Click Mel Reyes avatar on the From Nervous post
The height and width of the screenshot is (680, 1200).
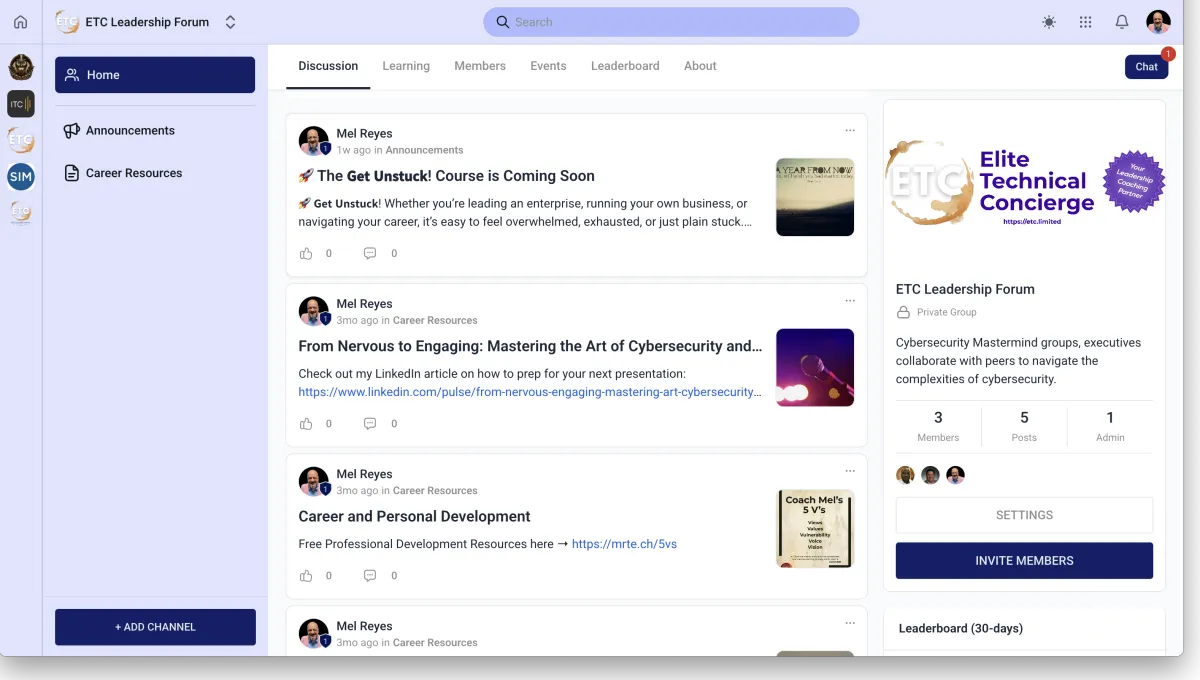coord(314,311)
